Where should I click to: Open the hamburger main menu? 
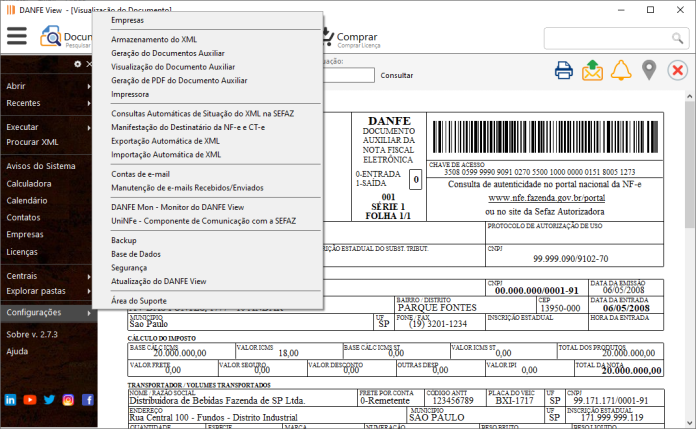pos(17,36)
